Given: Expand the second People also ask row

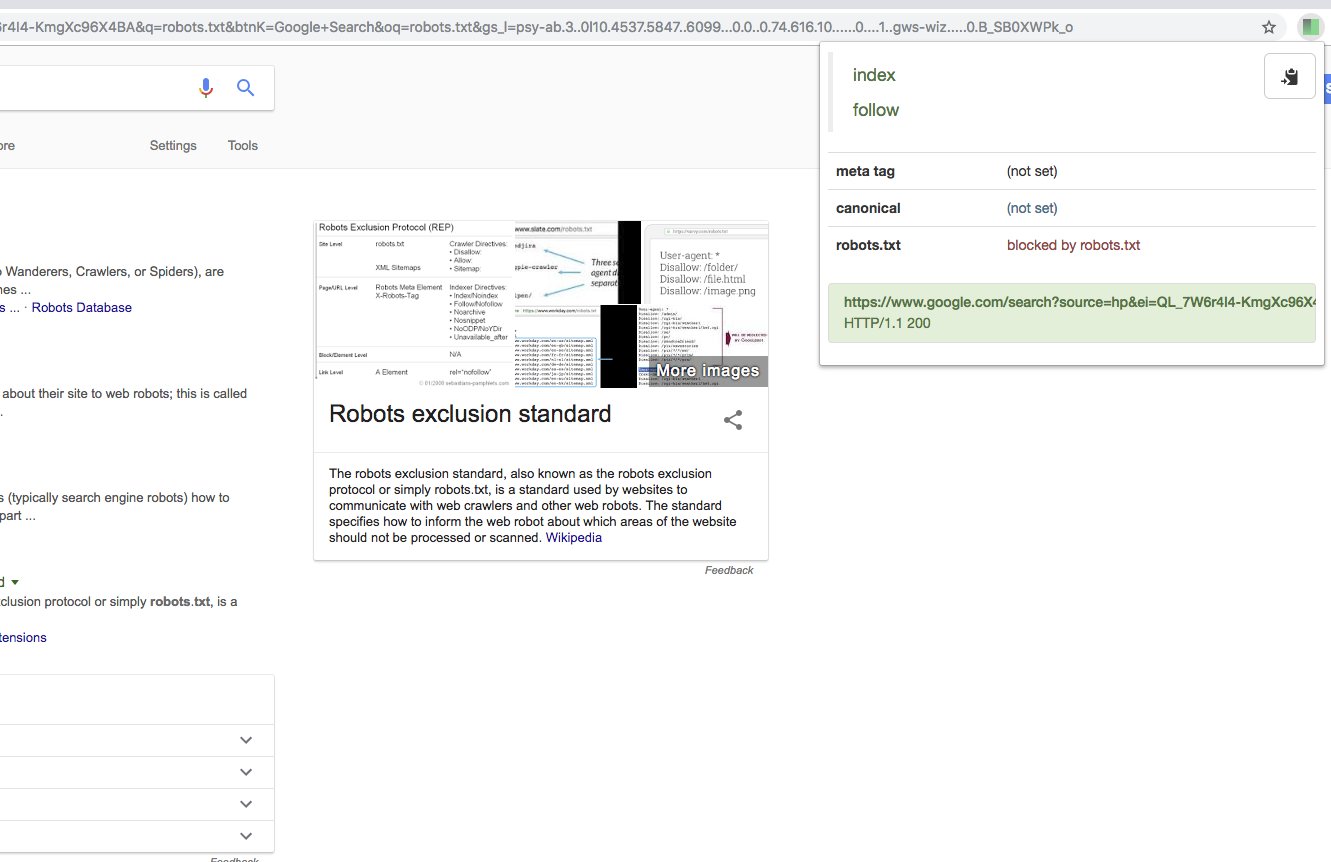Looking at the screenshot, I should coord(246,772).
